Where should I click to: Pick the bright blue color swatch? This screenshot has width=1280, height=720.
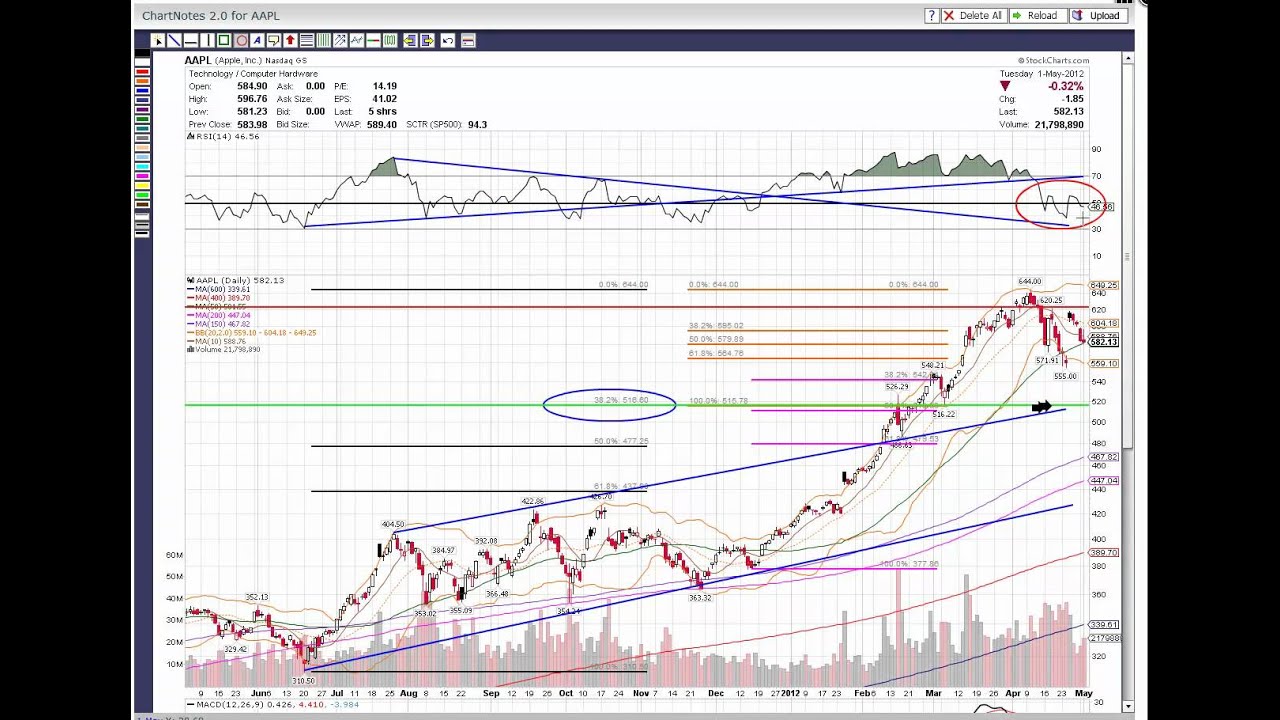[142, 90]
